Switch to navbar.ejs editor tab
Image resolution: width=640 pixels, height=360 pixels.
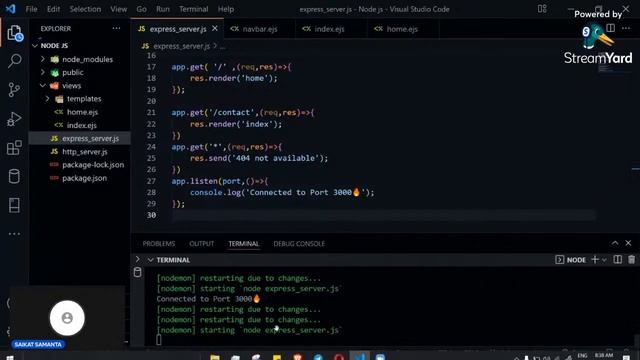(x=259, y=29)
